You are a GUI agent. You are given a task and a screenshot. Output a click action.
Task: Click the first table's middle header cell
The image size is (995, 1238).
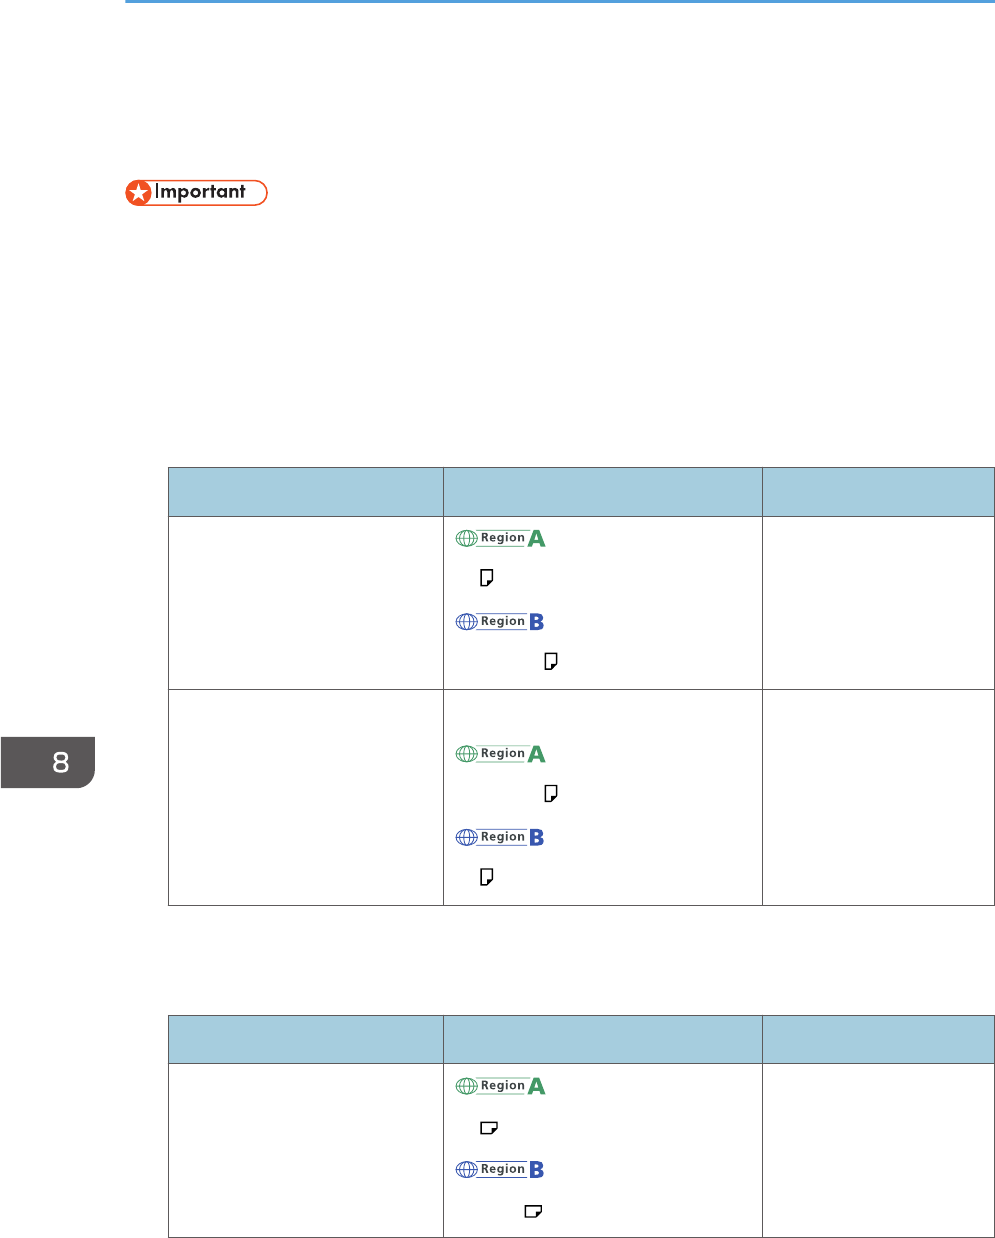[x=602, y=491]
